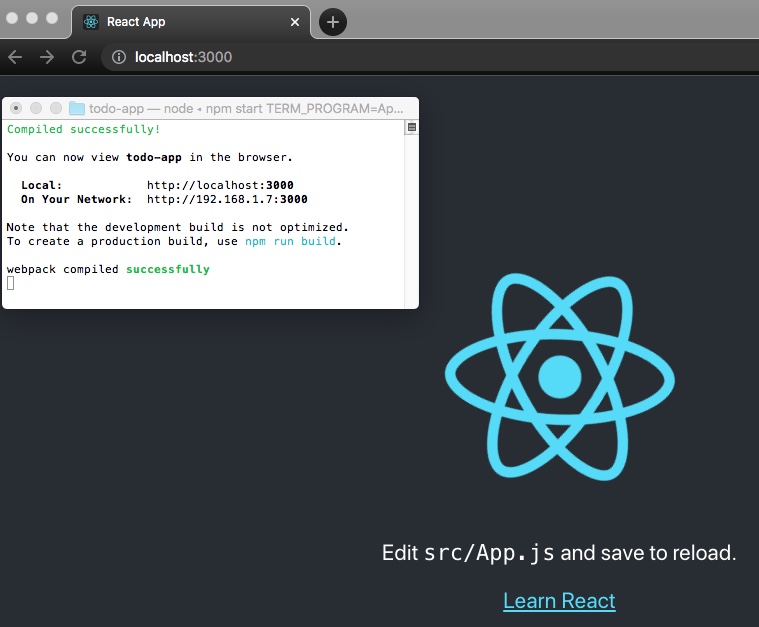Click the terminal window folder icon
Viewport: 759px width, 627px height.
76,108
